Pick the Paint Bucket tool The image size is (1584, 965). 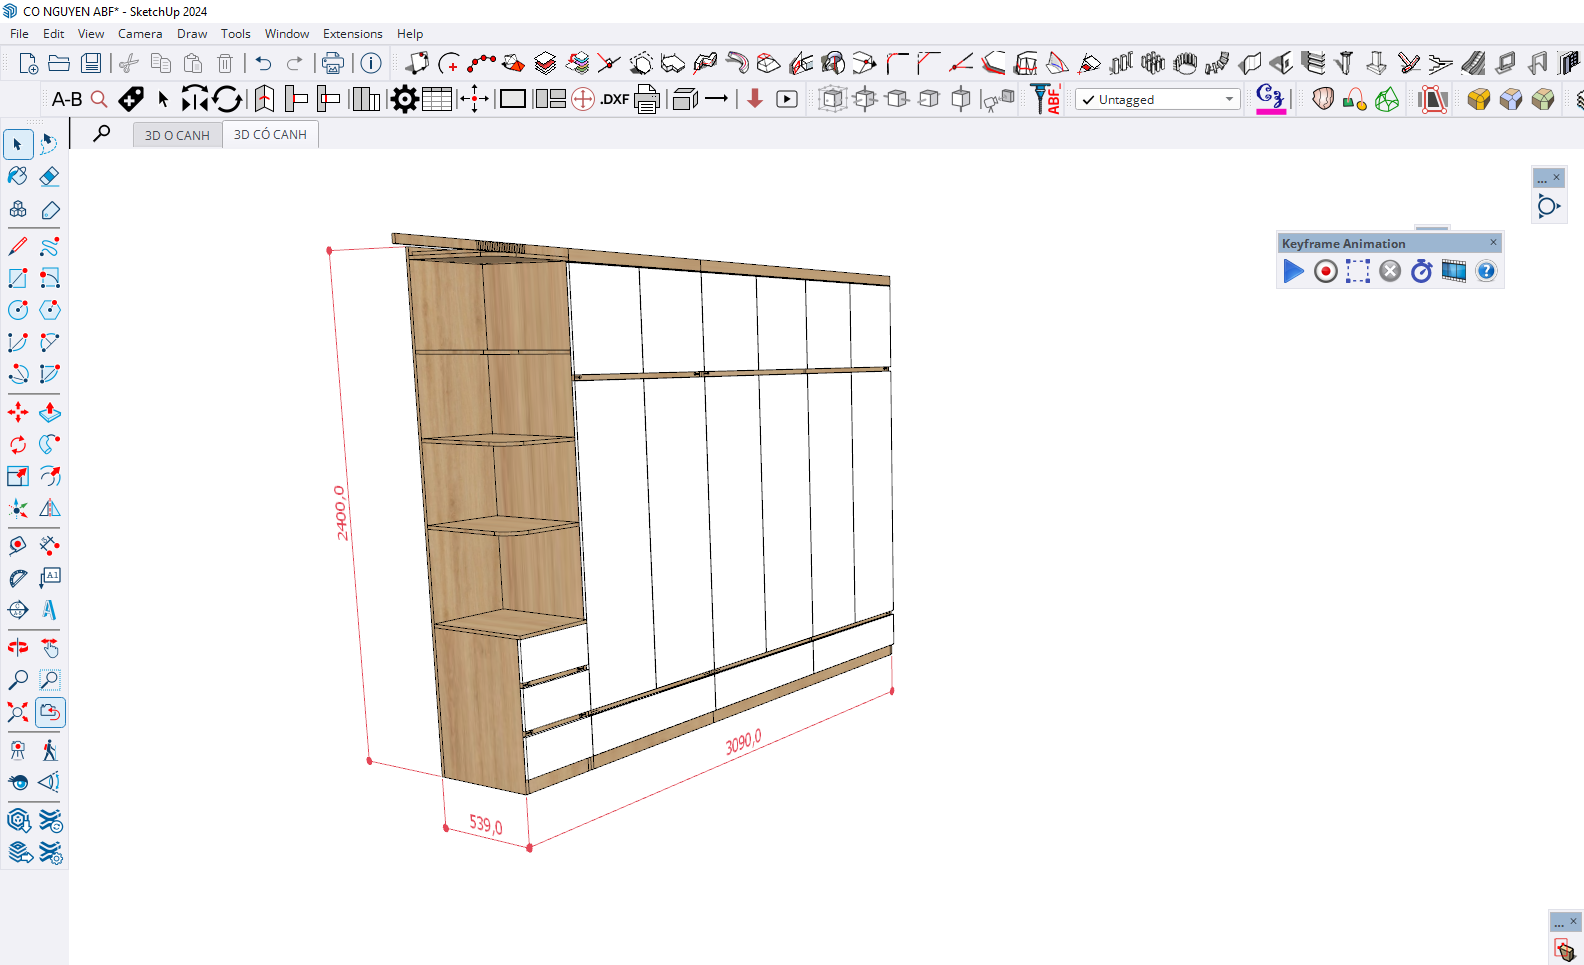(18, 177)
